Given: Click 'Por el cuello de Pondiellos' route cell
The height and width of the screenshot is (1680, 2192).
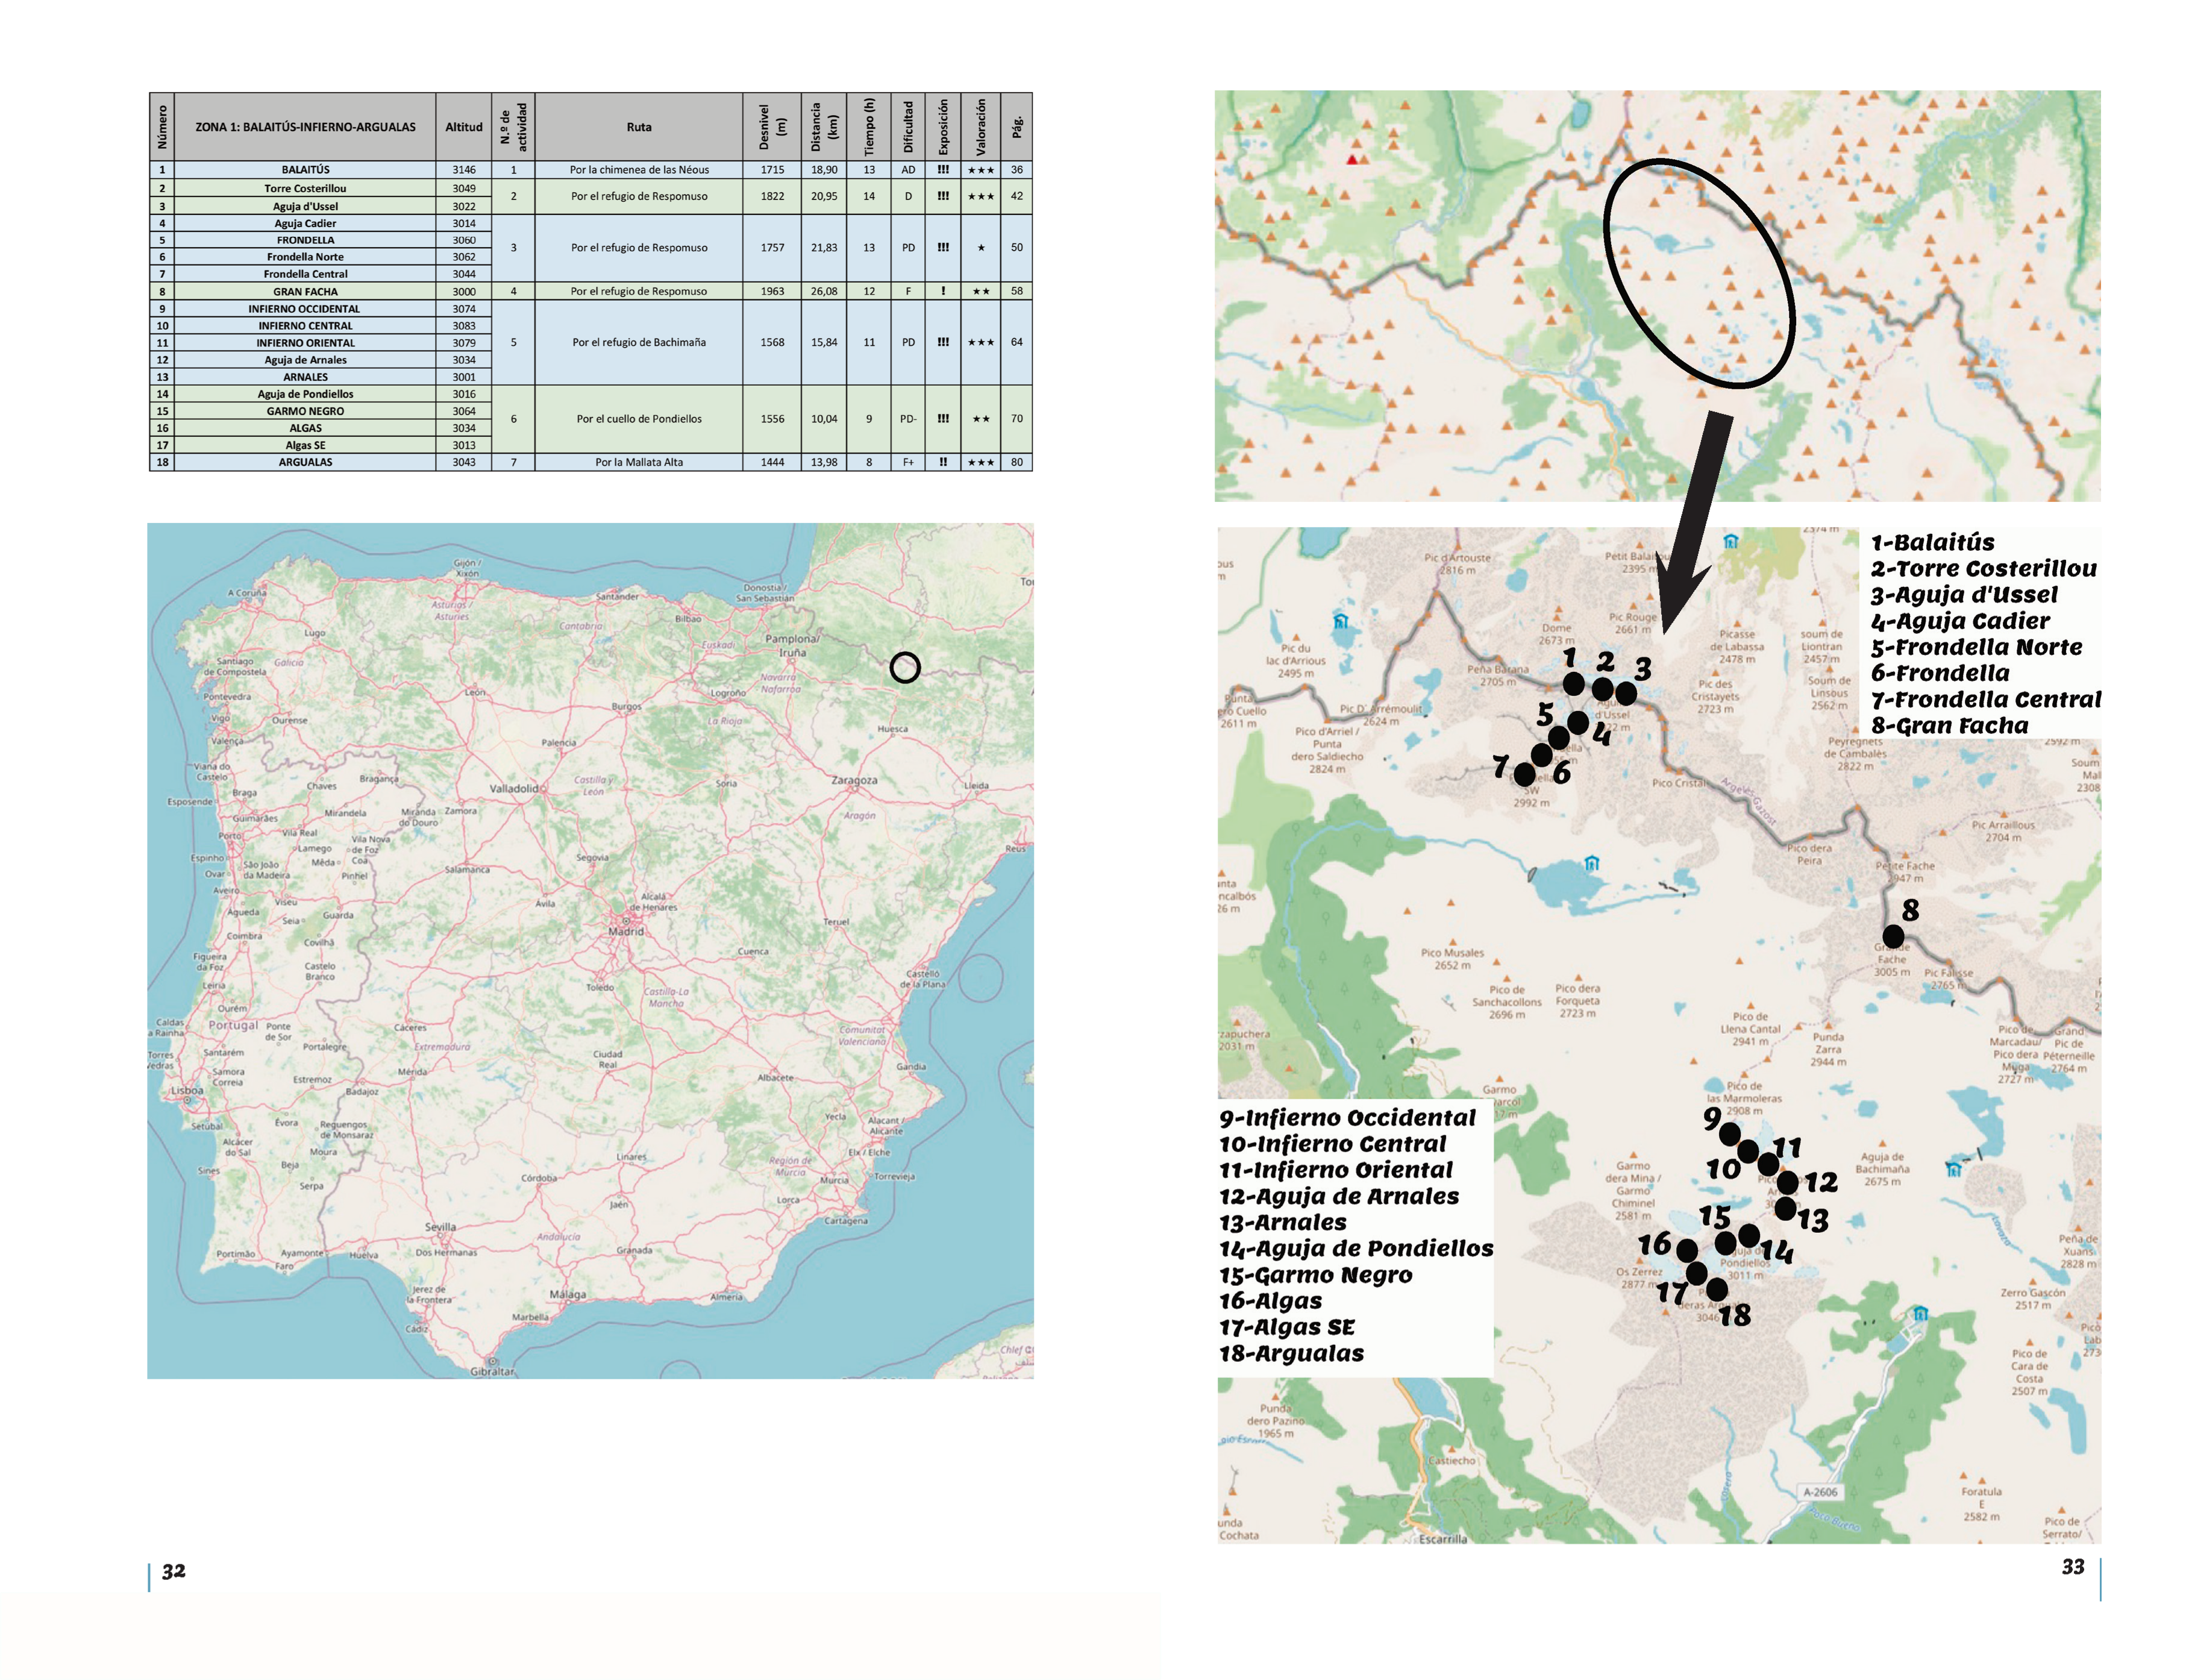Looking at the screenshot, I should coord(639,419).
